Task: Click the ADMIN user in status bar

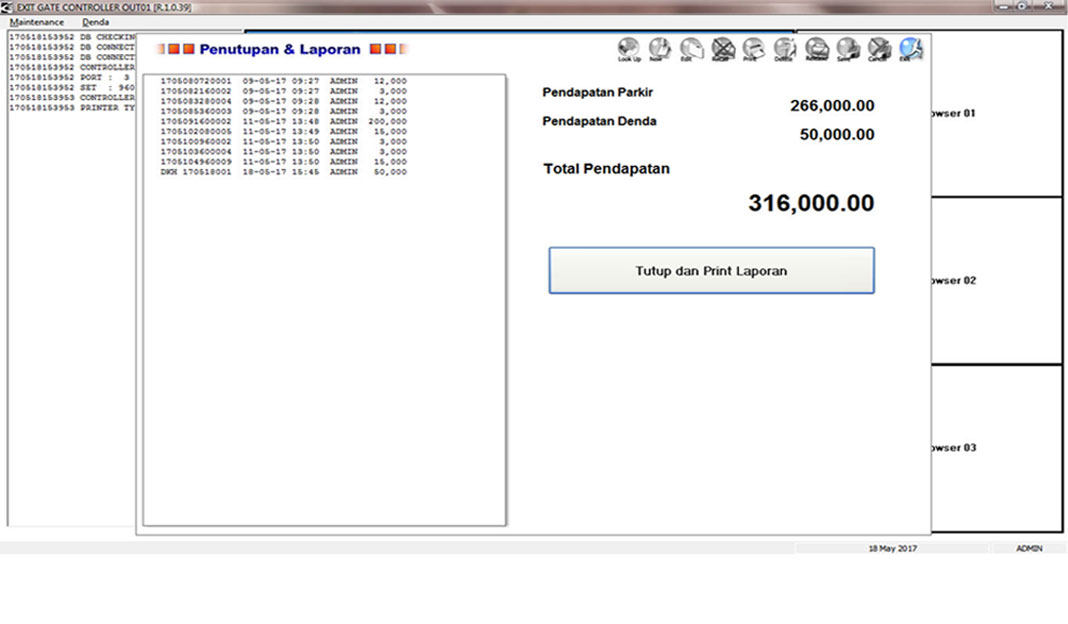Action: point(1029,548)
